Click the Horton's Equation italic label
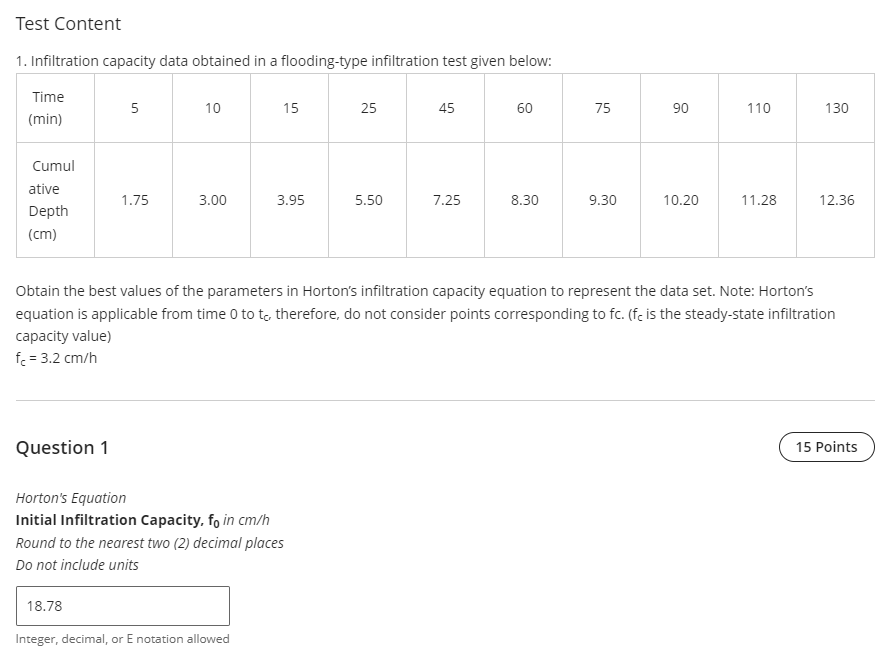The image size is (890, 672). coord(70,497)
